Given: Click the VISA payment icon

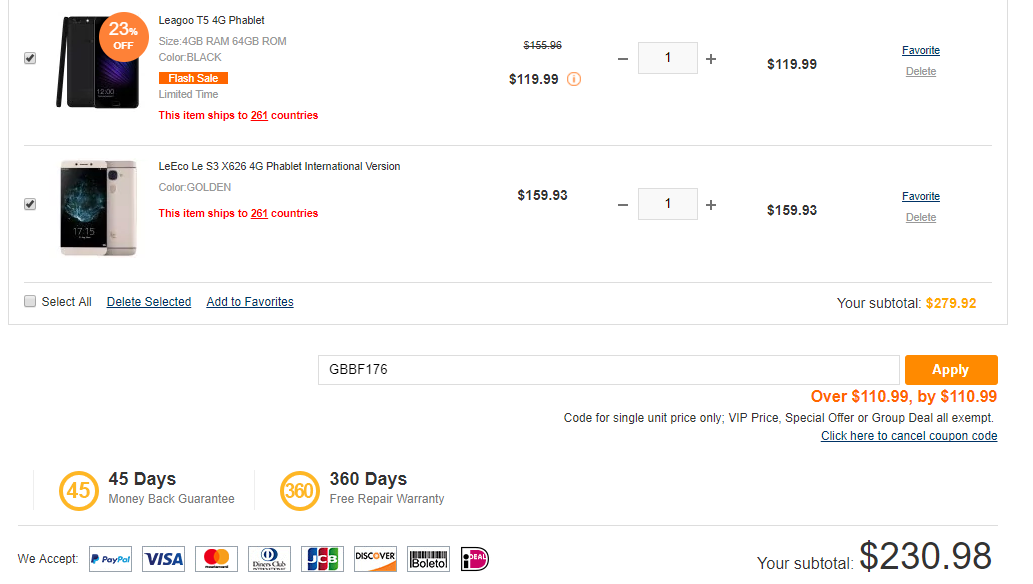Looking at the screenshot, I should click(x=164, y=559).
